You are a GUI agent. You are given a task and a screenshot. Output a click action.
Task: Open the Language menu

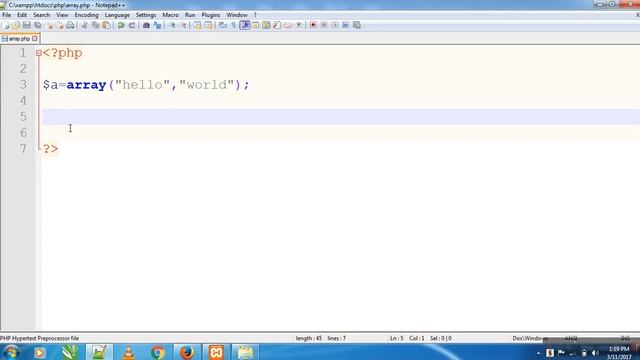[x=117, y=15]
